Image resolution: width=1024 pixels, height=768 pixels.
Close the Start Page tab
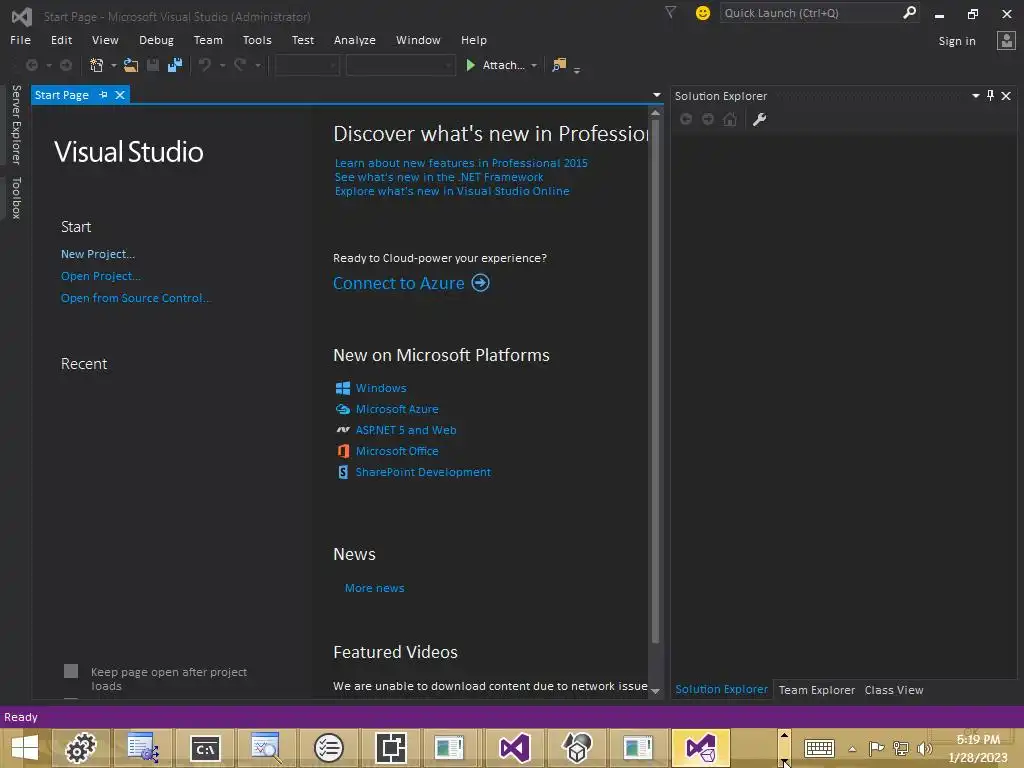pyautogui.click(x=120, y=95)
